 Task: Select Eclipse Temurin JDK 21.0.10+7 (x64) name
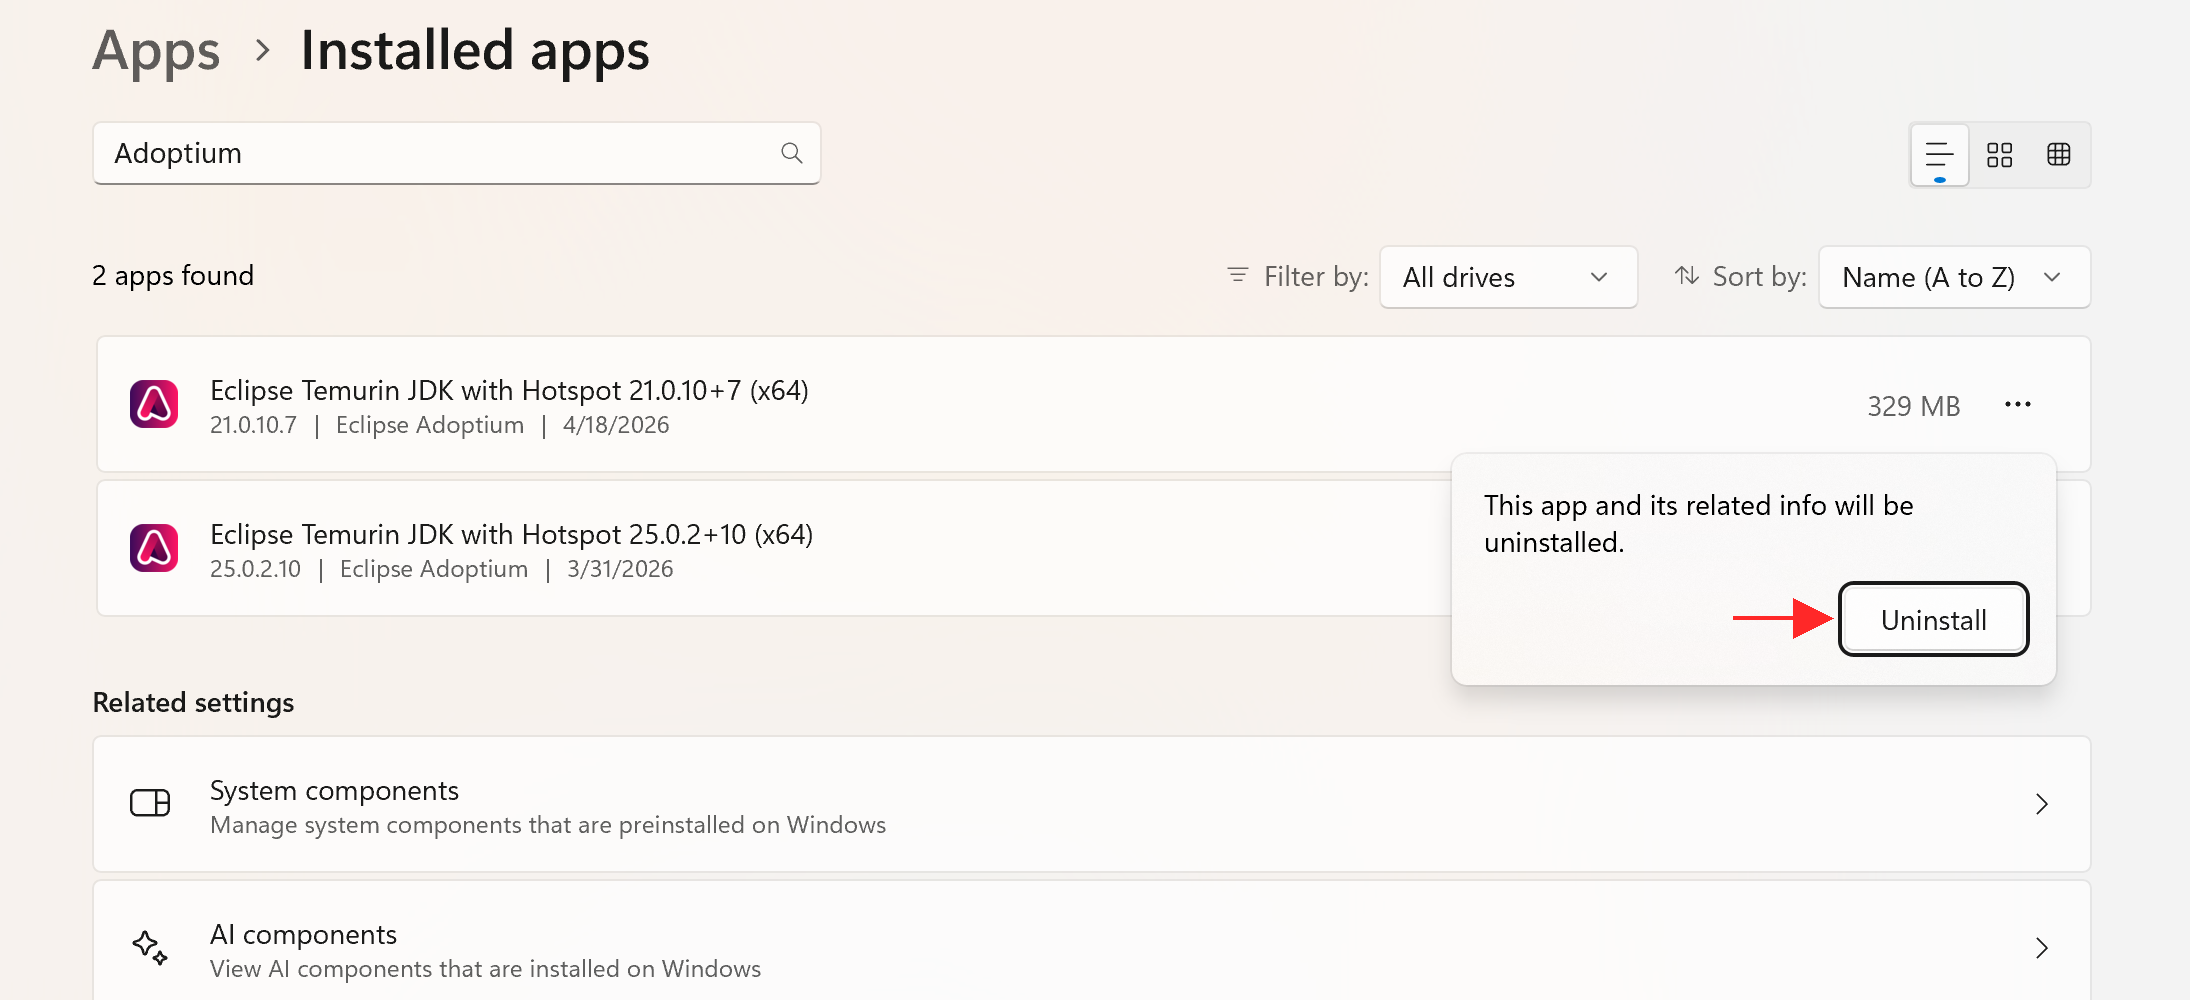pos(509,390)
